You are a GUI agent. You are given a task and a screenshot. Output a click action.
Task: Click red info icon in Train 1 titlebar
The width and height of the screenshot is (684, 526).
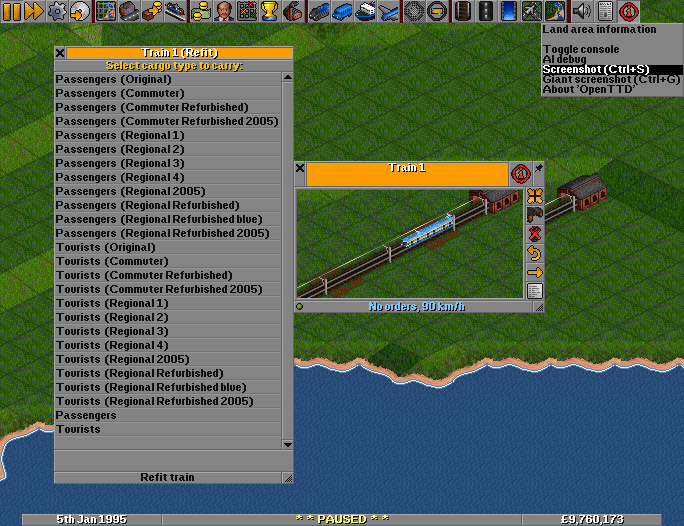pos(520,174)
